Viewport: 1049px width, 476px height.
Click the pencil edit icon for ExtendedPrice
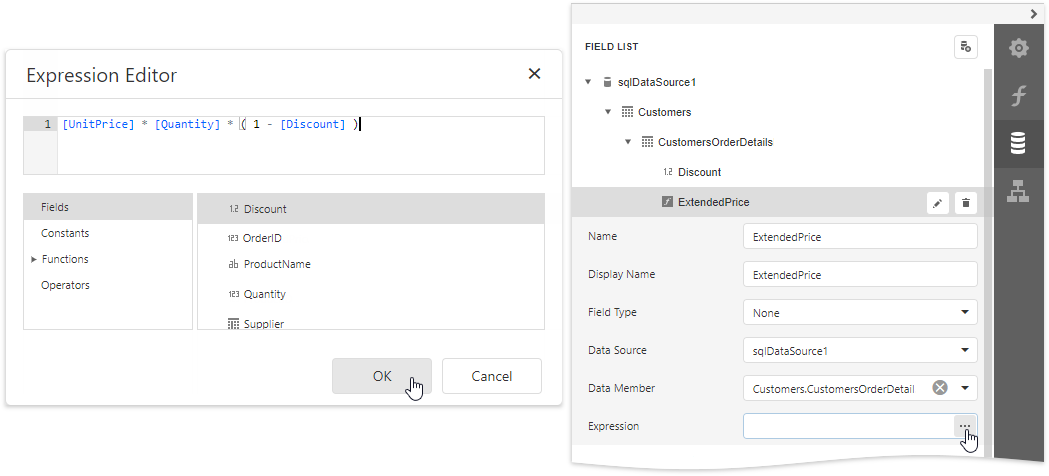click(938, 203)
